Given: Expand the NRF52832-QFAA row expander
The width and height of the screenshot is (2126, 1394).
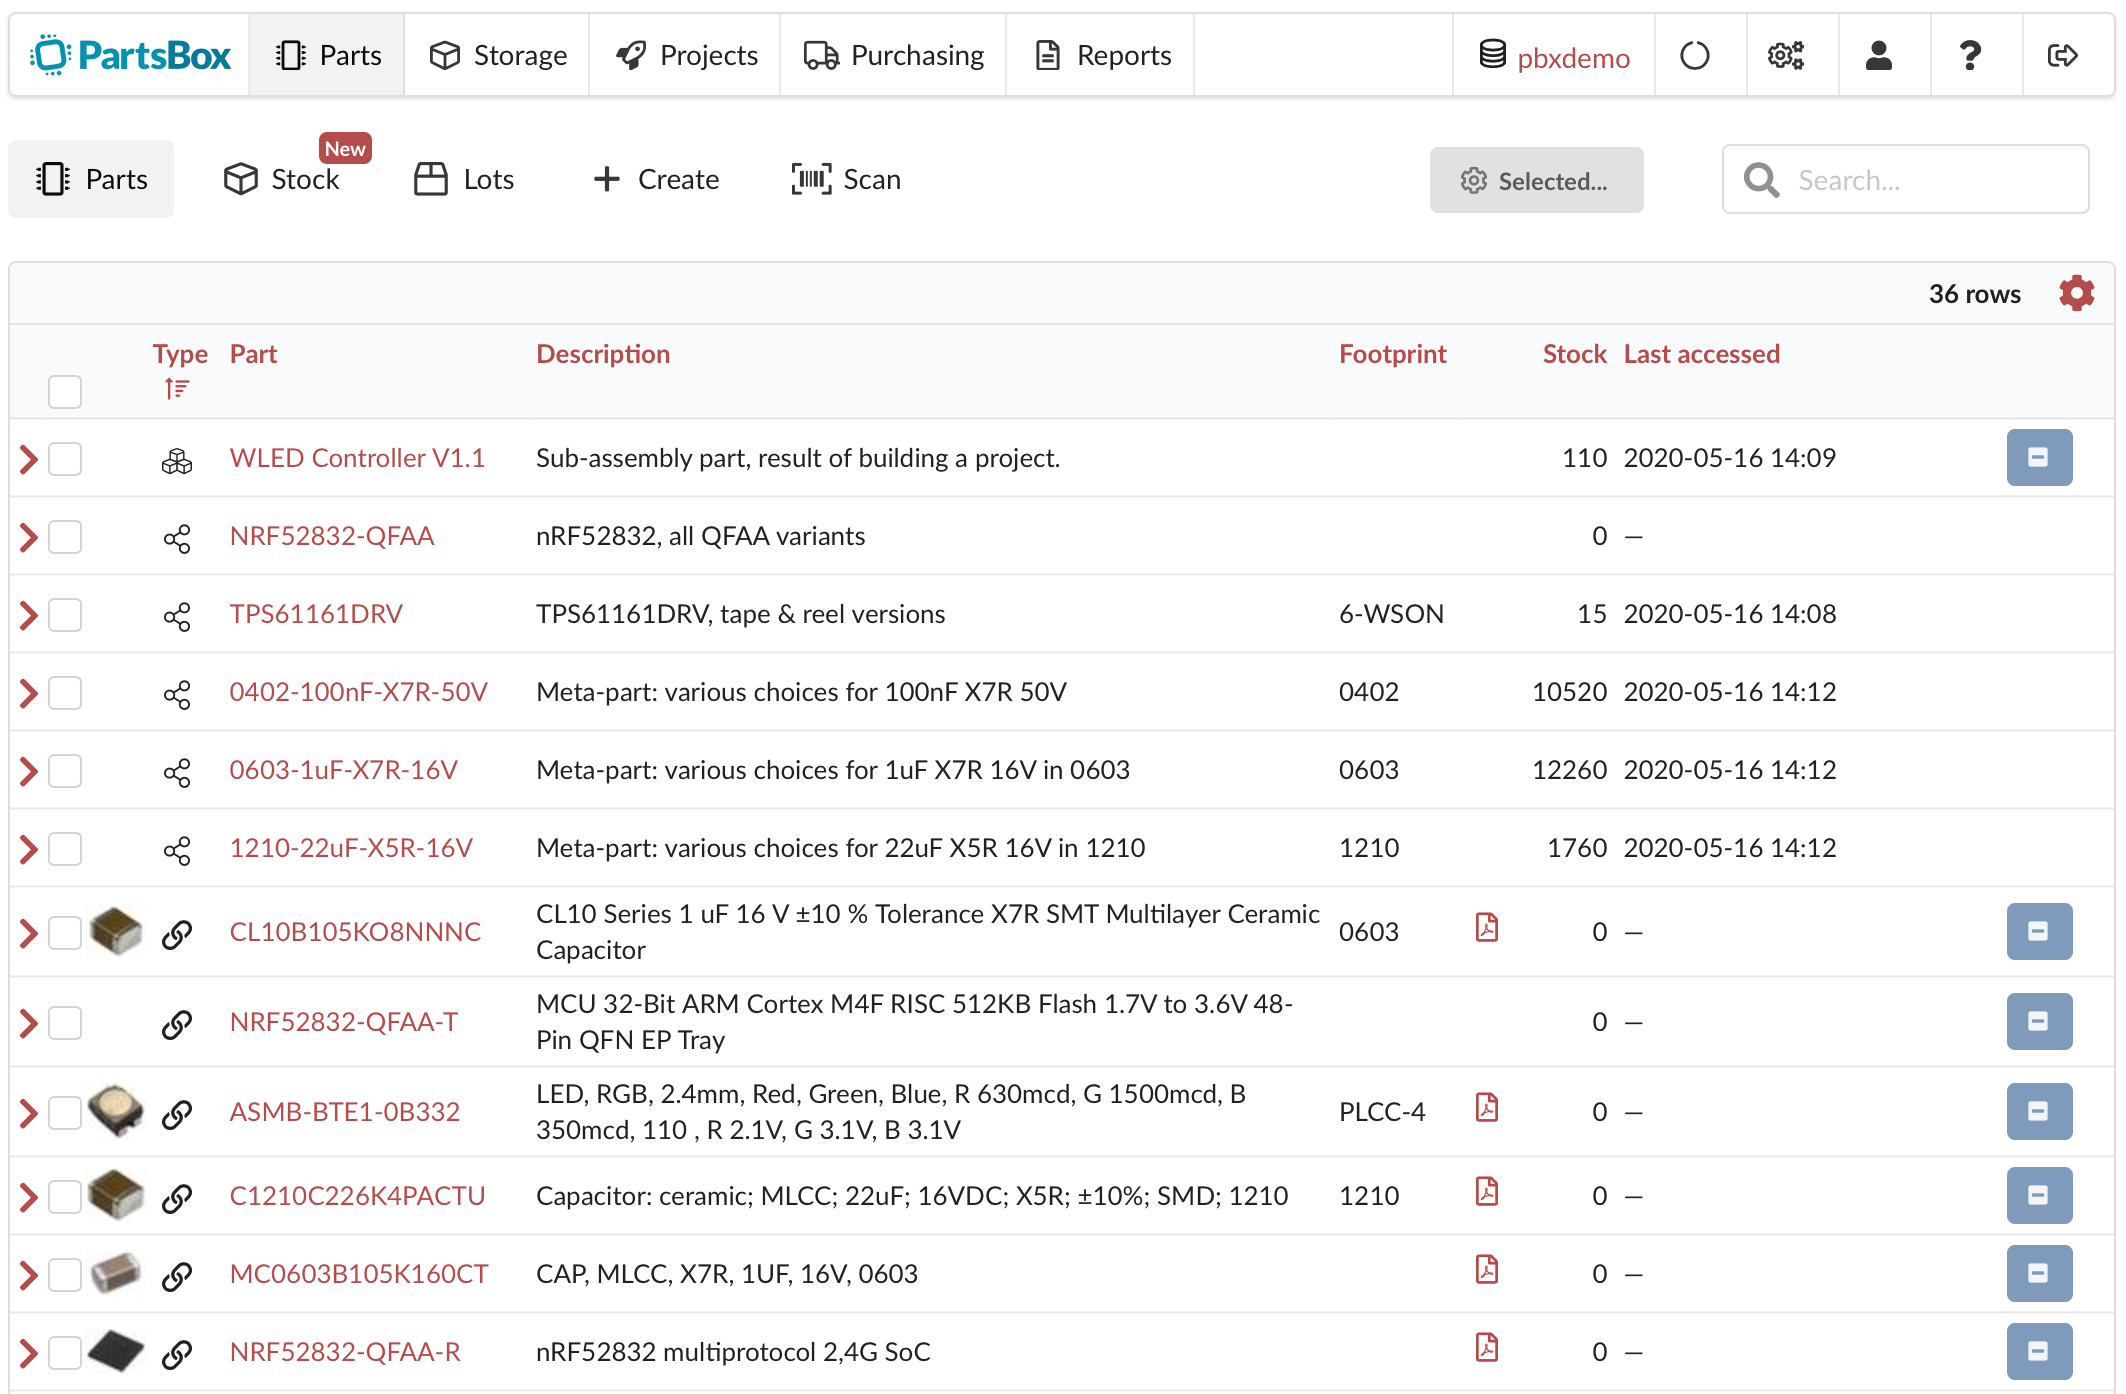Looking at the screenshot, I should (x=31, y=537).
